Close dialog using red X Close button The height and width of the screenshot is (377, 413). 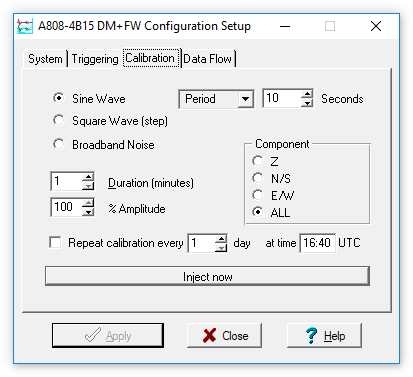[x=224, y=335]
